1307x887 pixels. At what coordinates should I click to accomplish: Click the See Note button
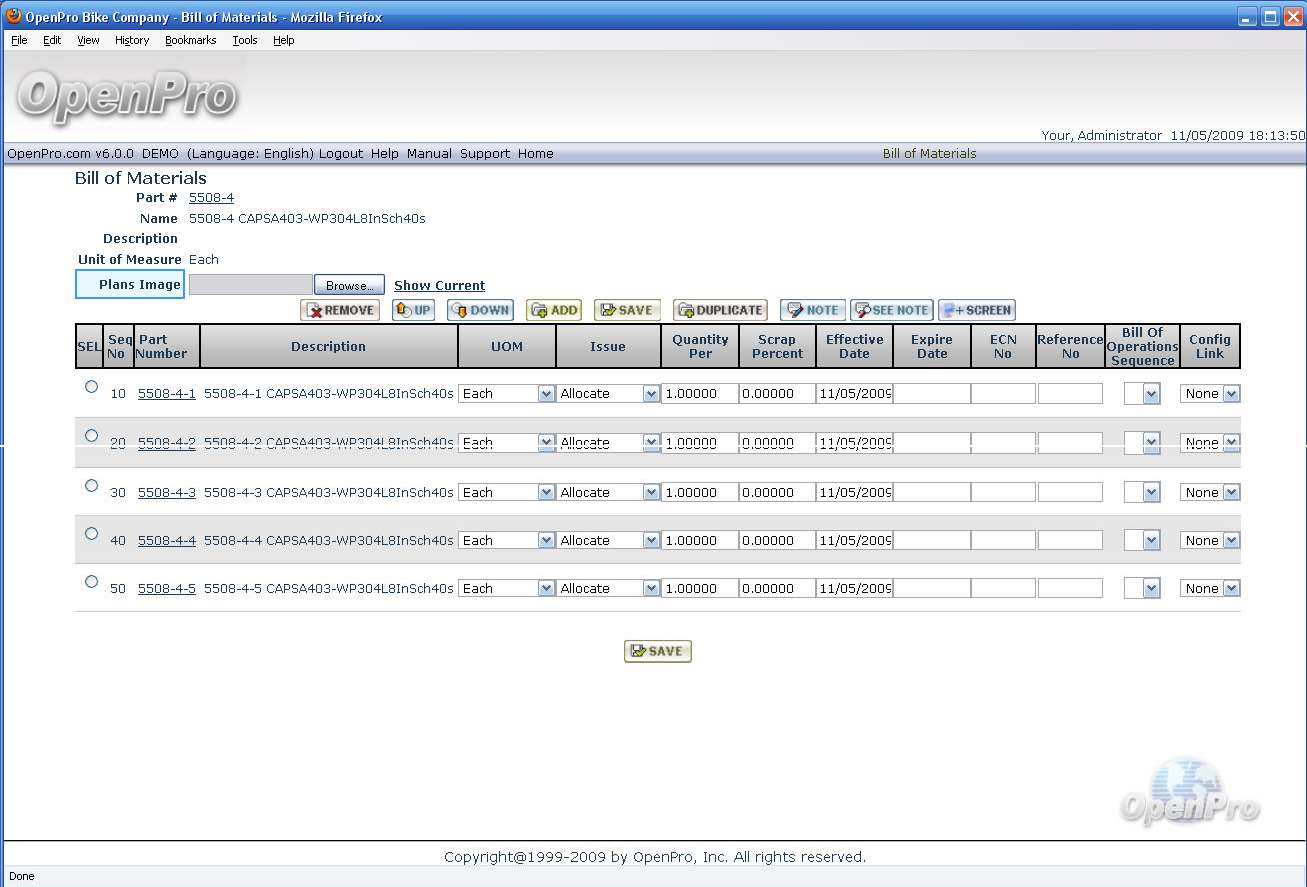tap(891, 310)
